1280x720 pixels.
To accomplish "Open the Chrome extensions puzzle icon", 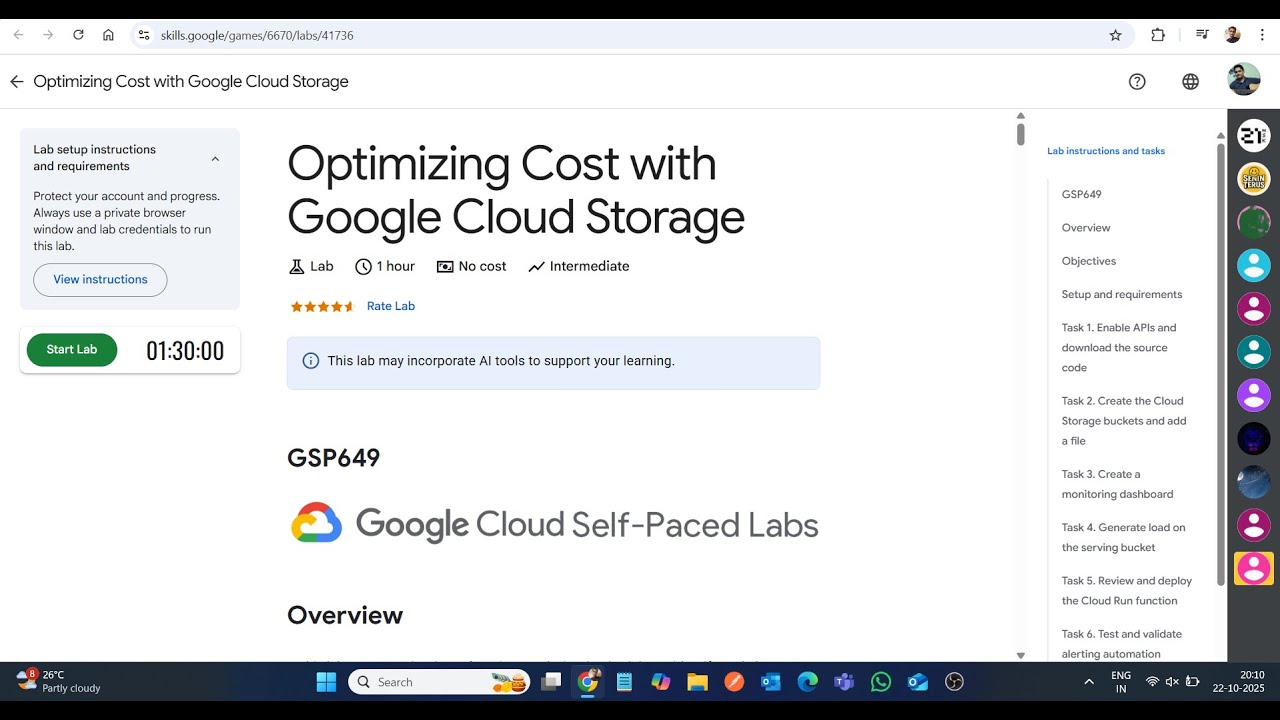I will click(1158, 35).
